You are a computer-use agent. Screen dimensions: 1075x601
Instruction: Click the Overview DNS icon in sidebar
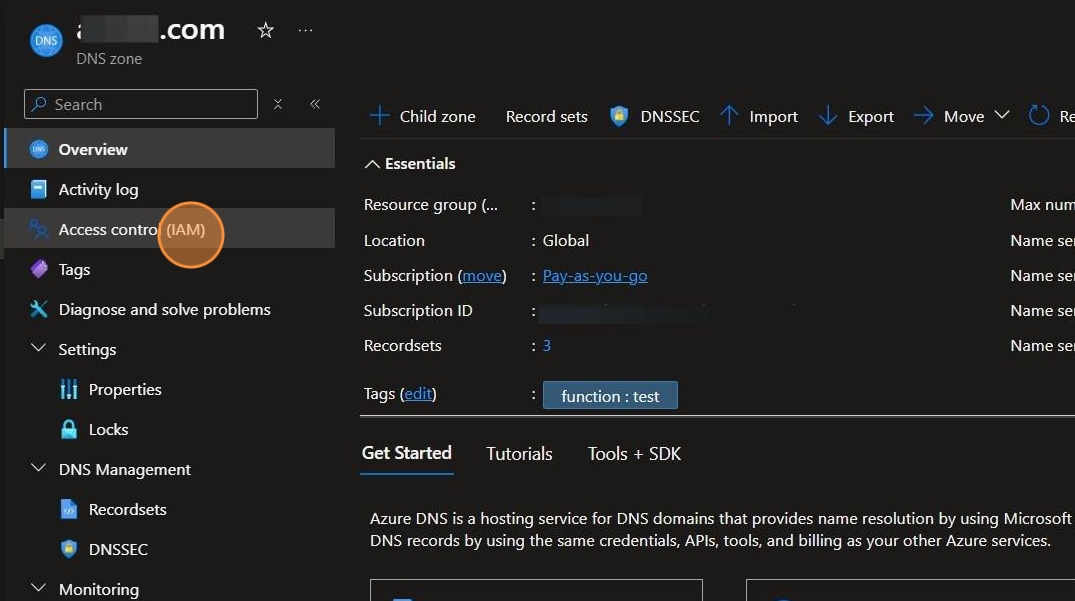point(39,149)
